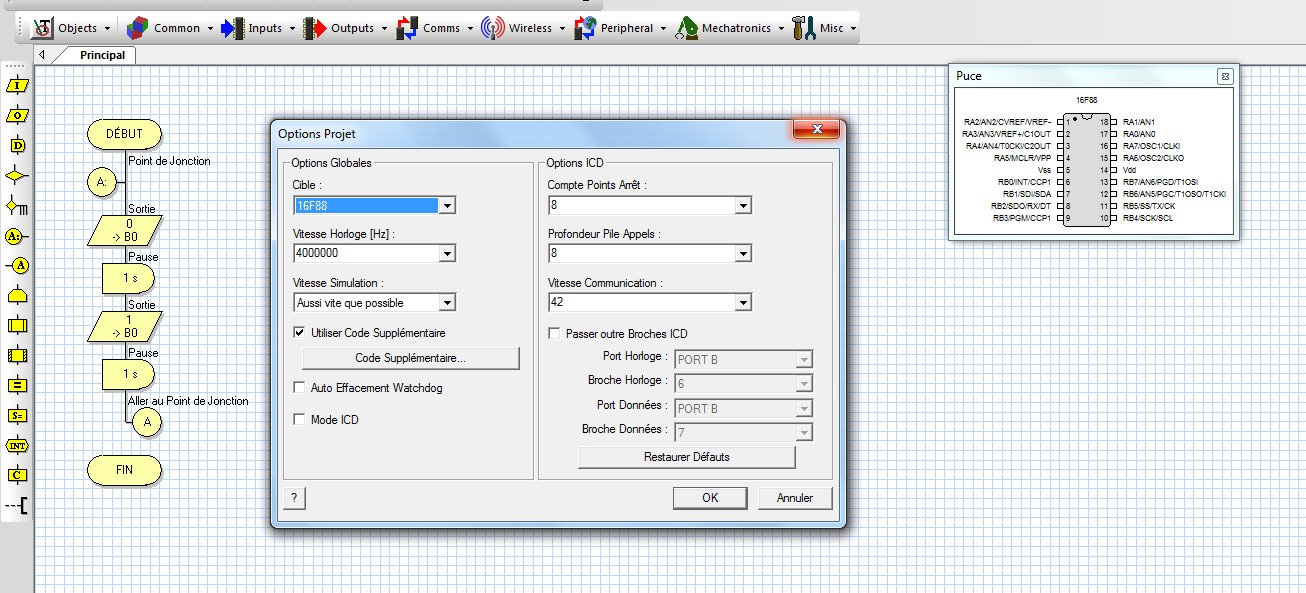Select the goto connection point icon
Viewport: 1306px width, 593px height.
pyautogui.click(x=18, y=266)
